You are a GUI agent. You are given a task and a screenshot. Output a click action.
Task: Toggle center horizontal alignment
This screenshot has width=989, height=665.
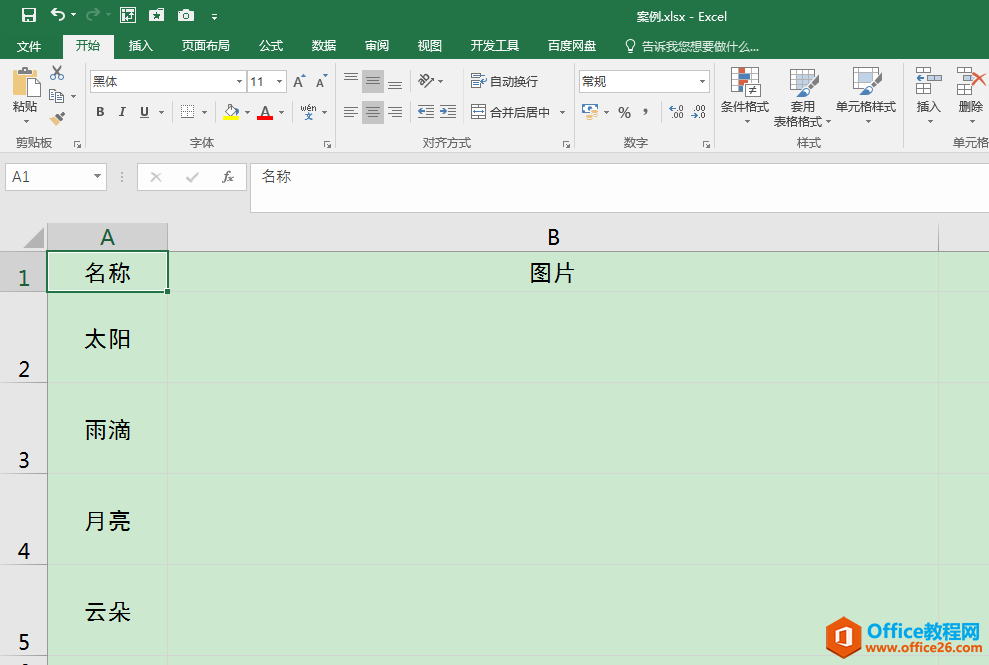coord(373,112)
